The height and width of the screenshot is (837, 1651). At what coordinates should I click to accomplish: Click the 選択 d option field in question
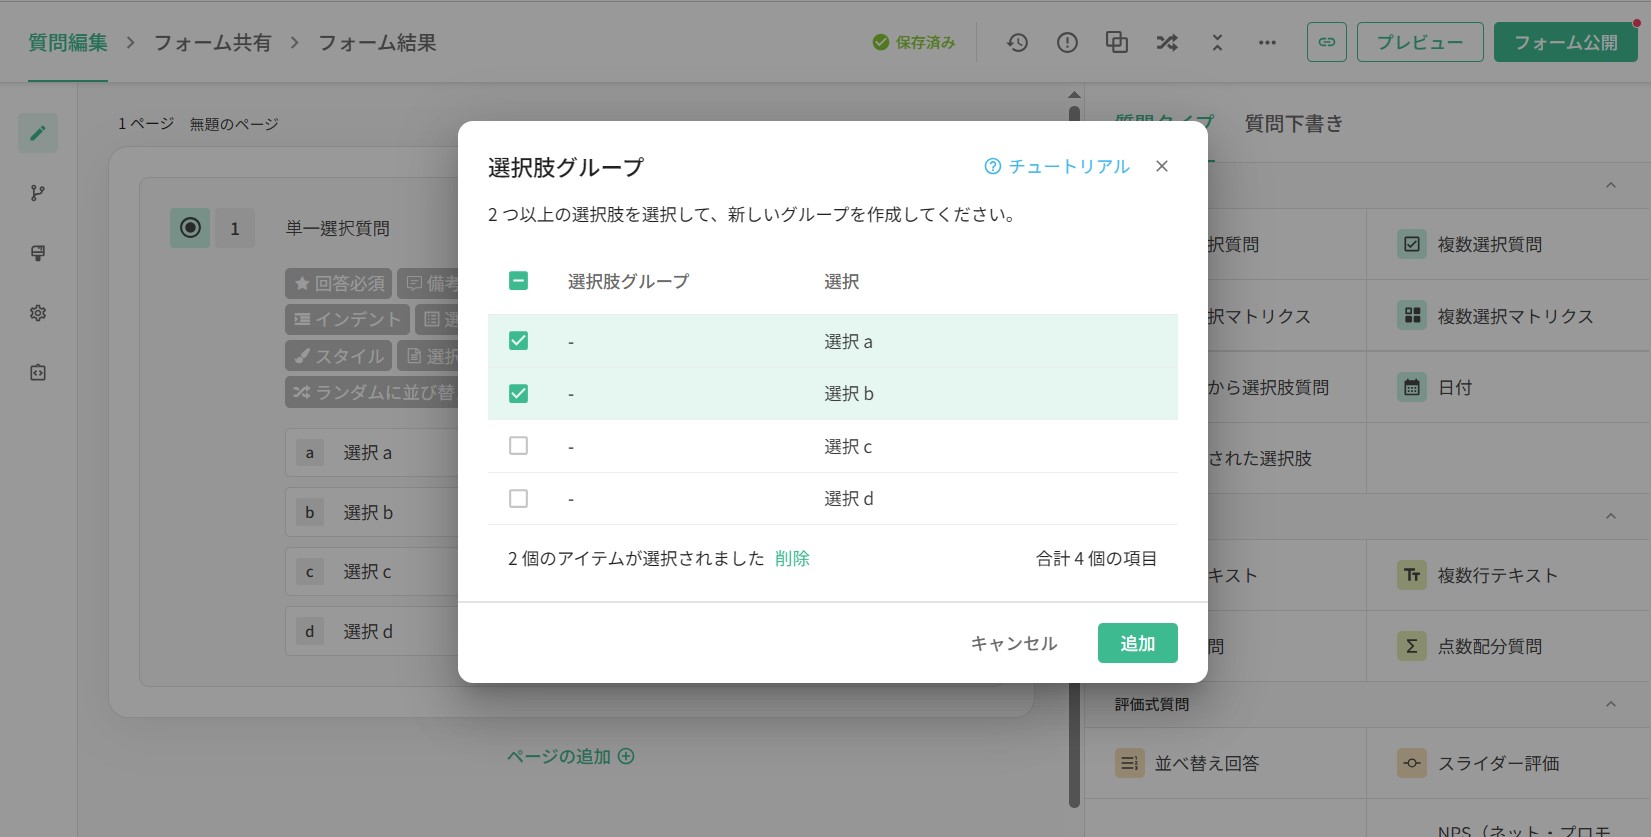pyautogui.click(x=372, y=631)
